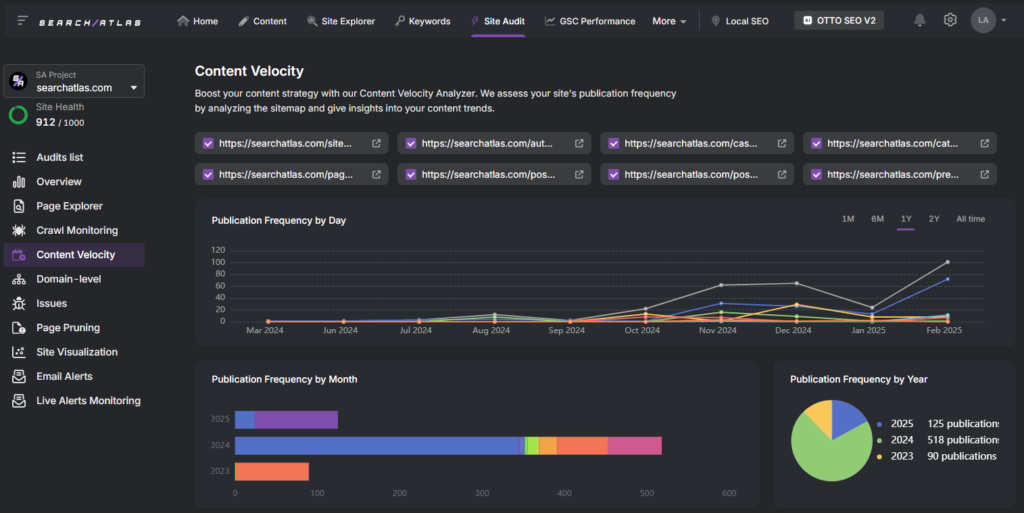Click the Live Alerts Monitoring icon

[19, 401]
